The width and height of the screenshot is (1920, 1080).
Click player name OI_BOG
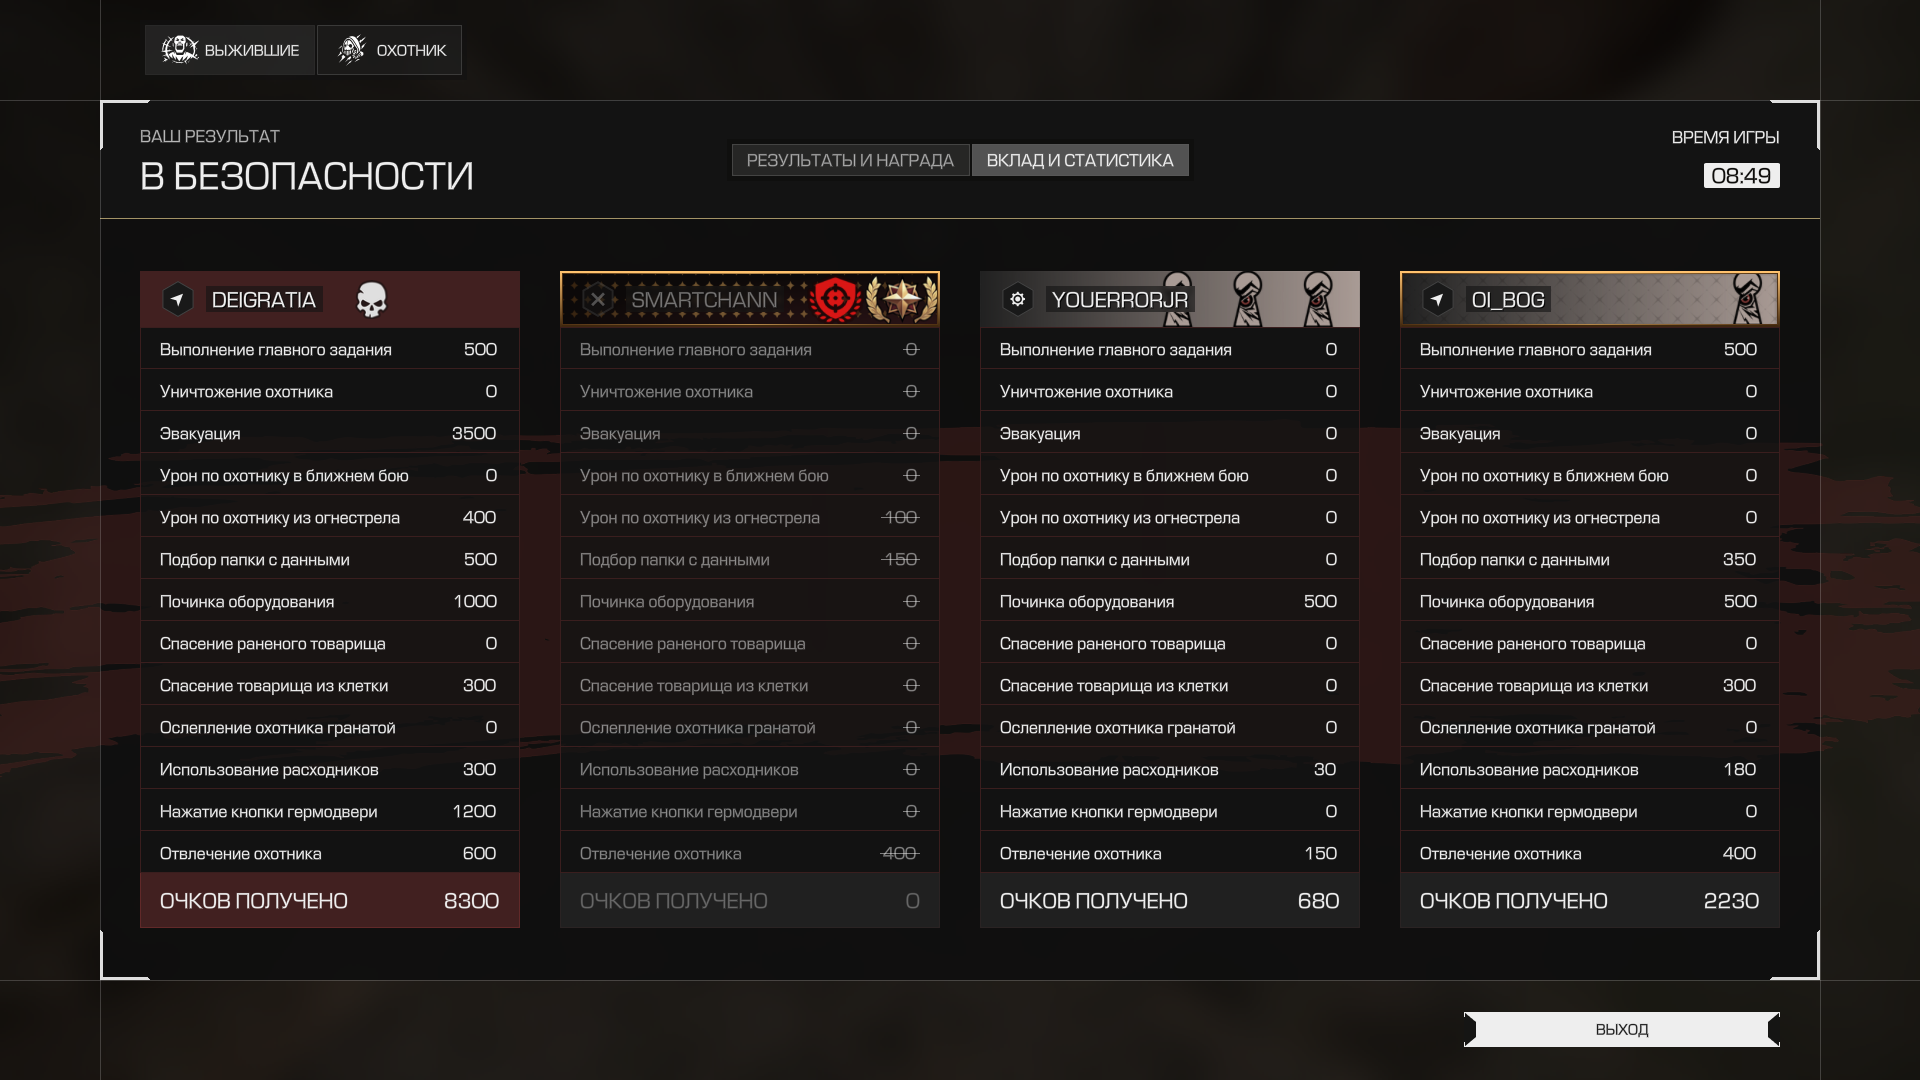[x=1508, y=300]
